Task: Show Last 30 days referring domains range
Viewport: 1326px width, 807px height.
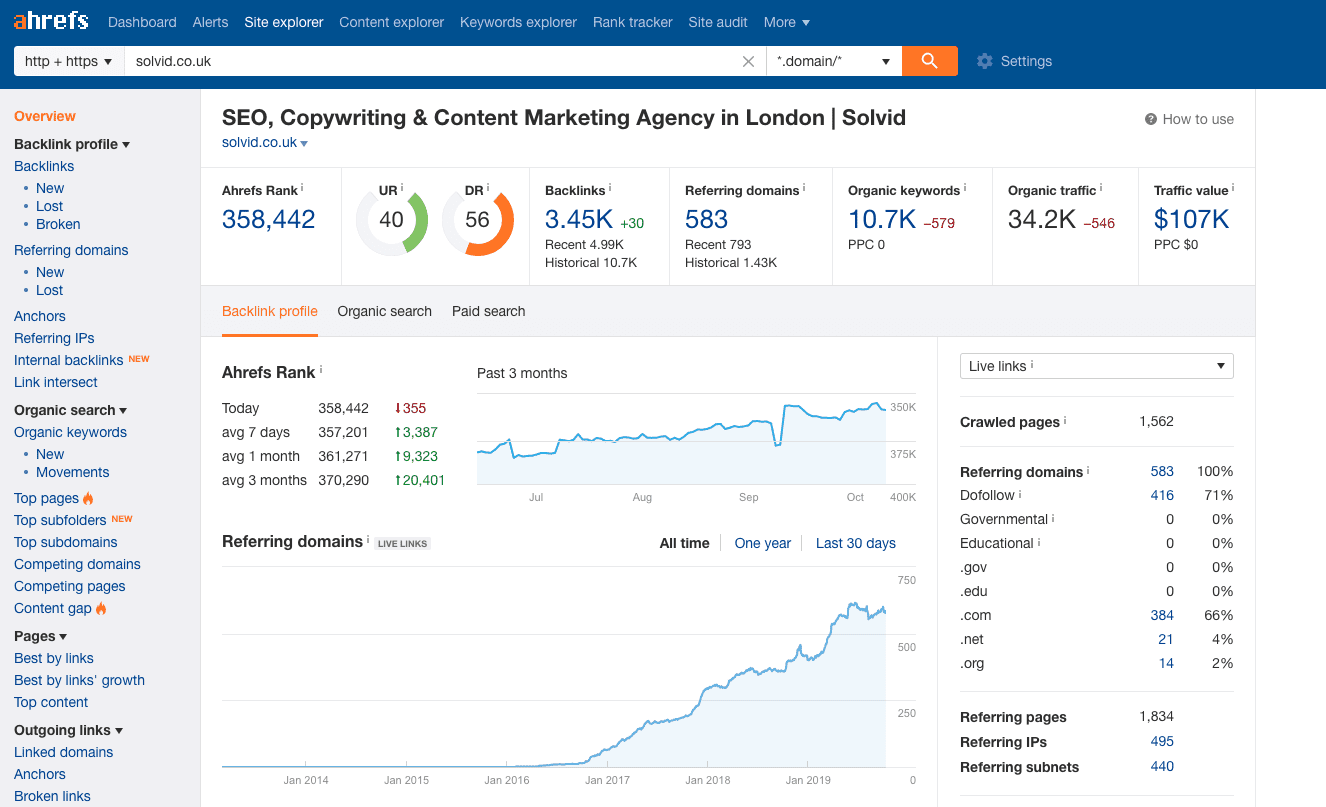Action: 856,543
